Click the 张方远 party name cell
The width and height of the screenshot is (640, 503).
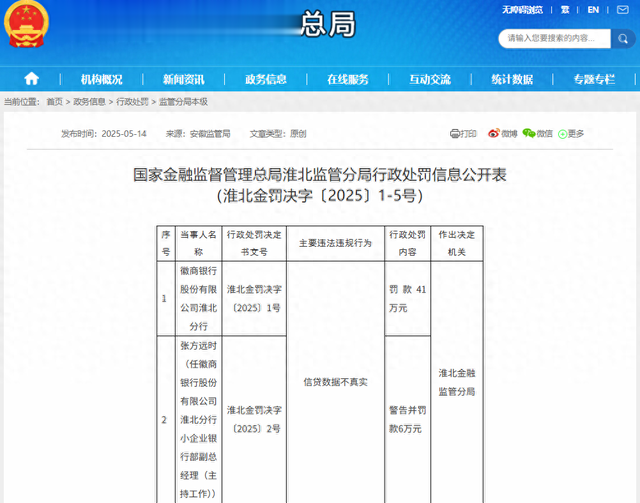[198, 419]
